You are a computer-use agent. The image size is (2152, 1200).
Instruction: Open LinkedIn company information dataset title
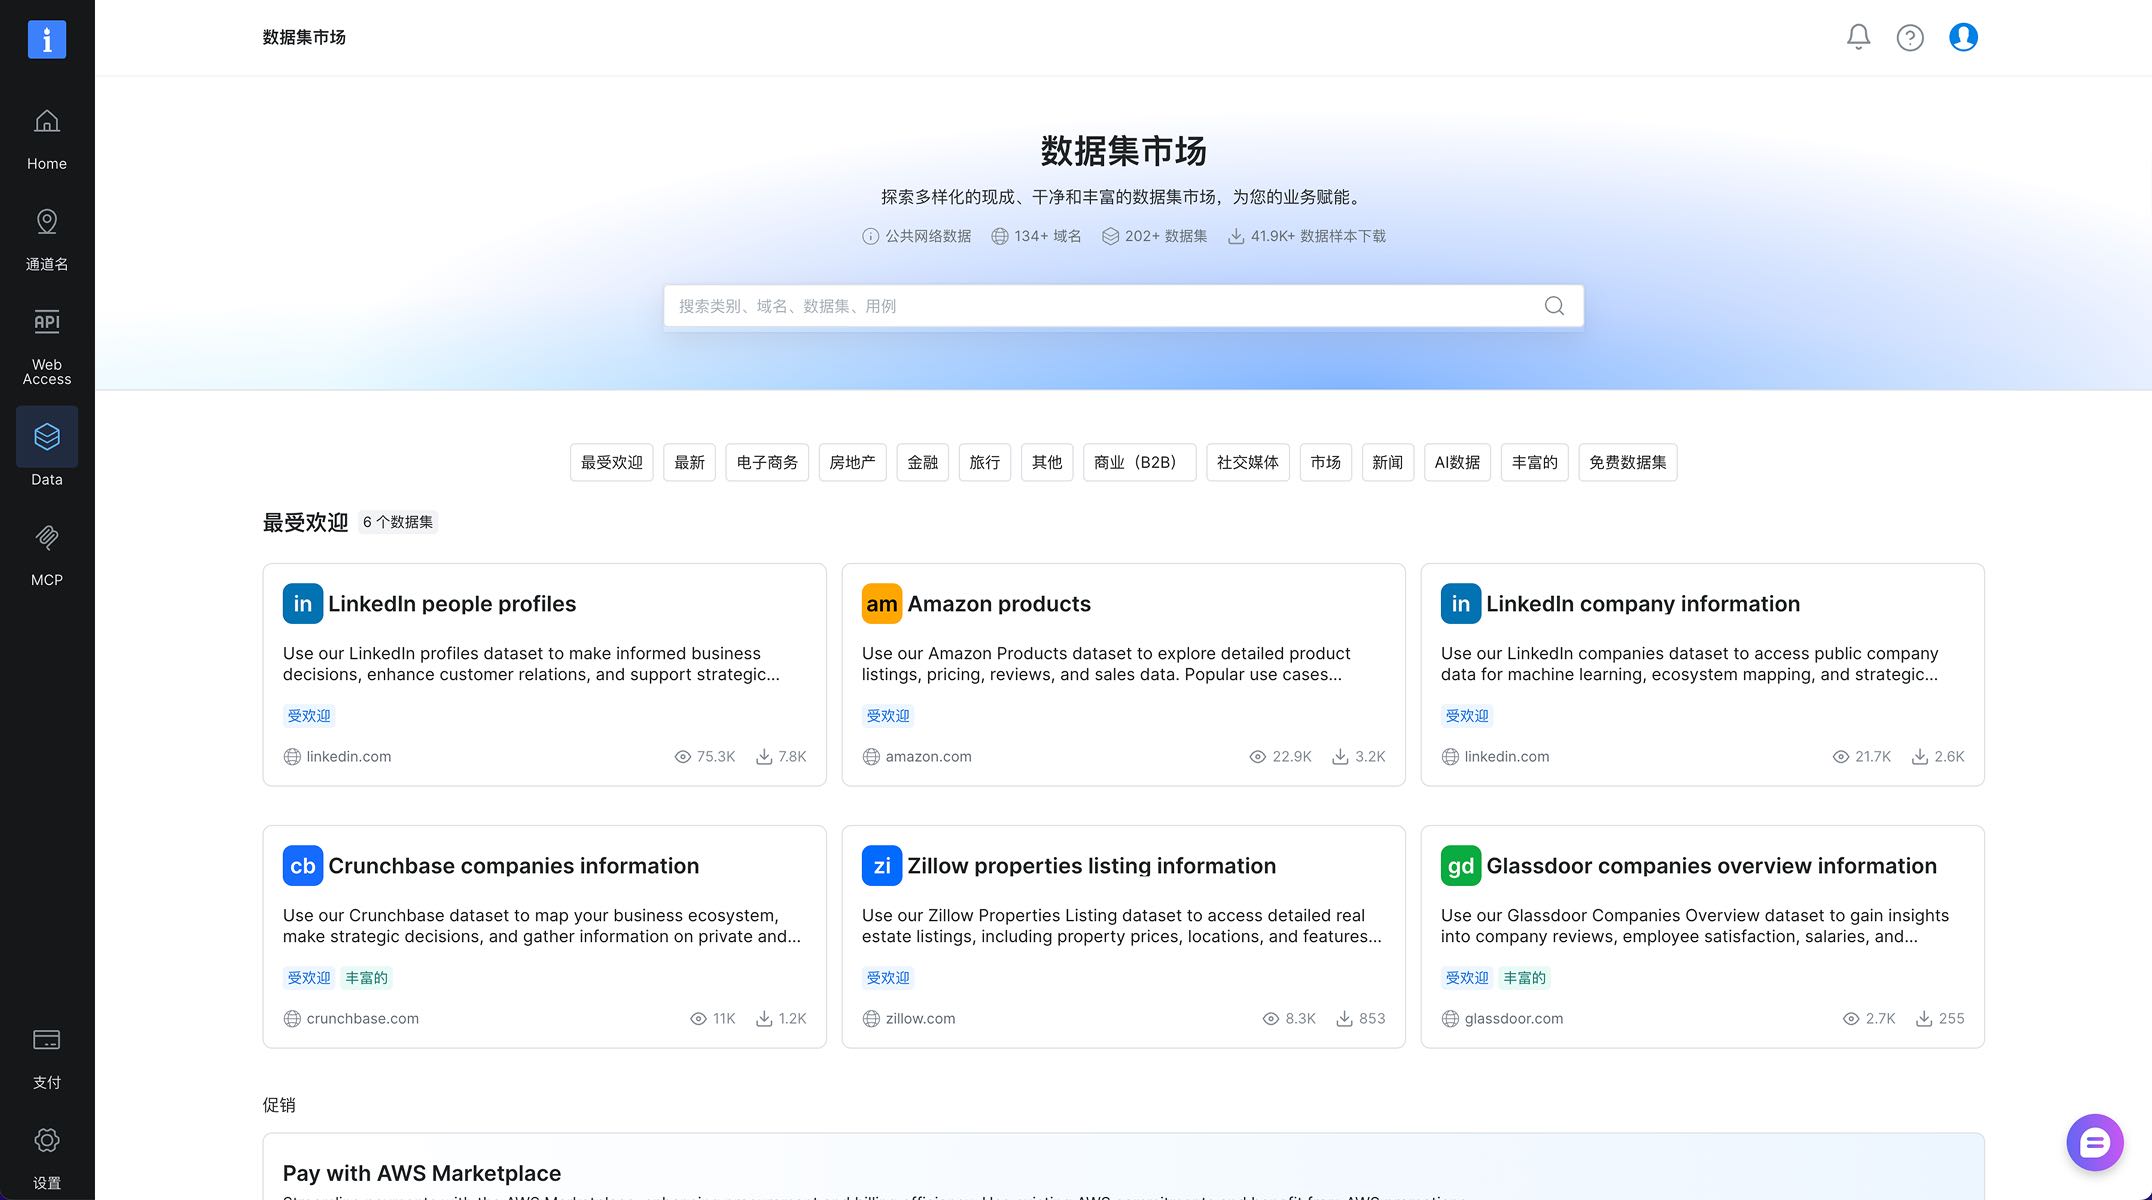point(1643,604)
